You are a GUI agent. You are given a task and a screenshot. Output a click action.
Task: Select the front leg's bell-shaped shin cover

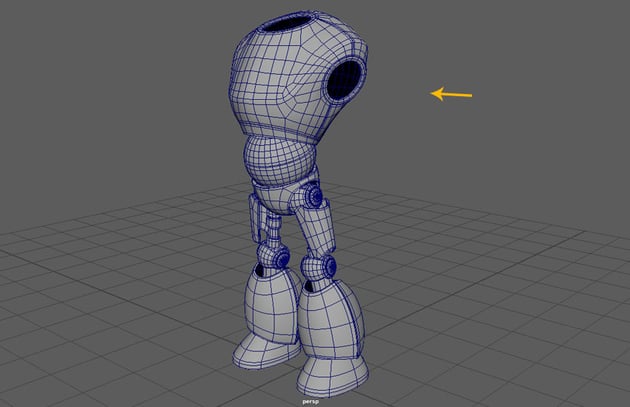click(331, 319)
